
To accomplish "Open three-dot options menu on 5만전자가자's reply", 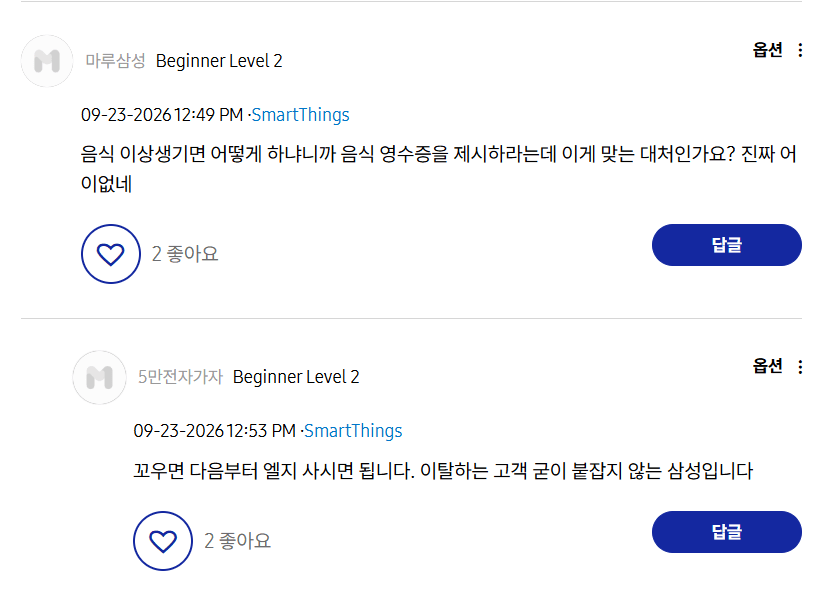I will pyautogui.click(x=800, y=367).
